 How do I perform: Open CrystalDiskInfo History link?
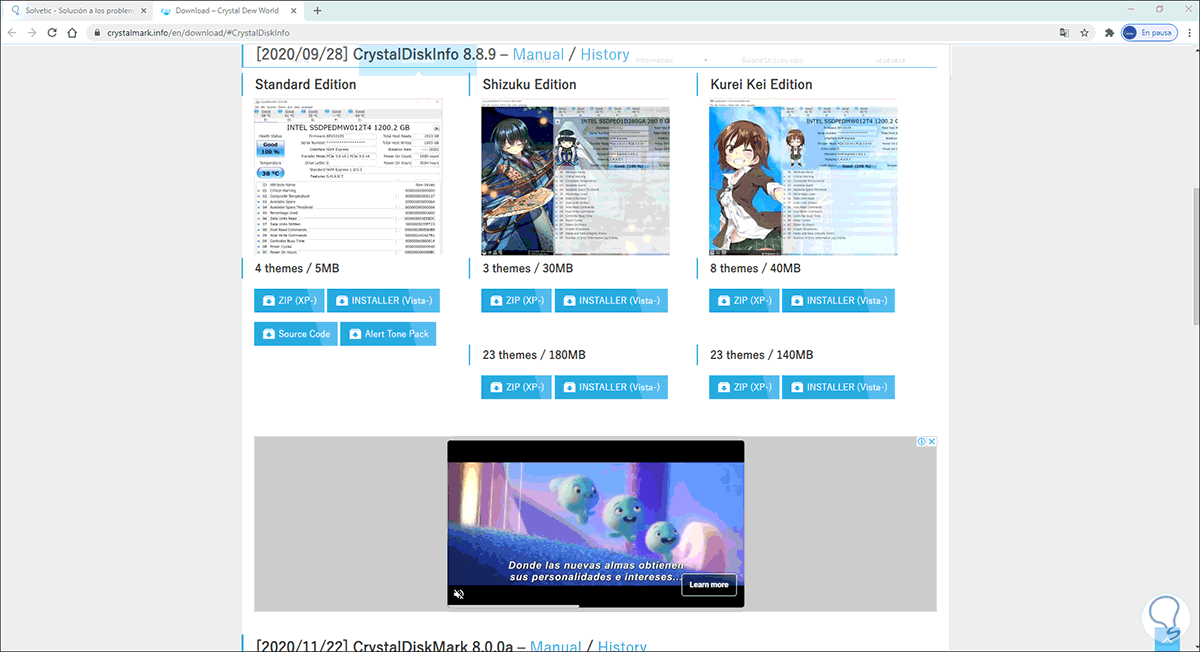pyautogui.click(x=605, y=54)
